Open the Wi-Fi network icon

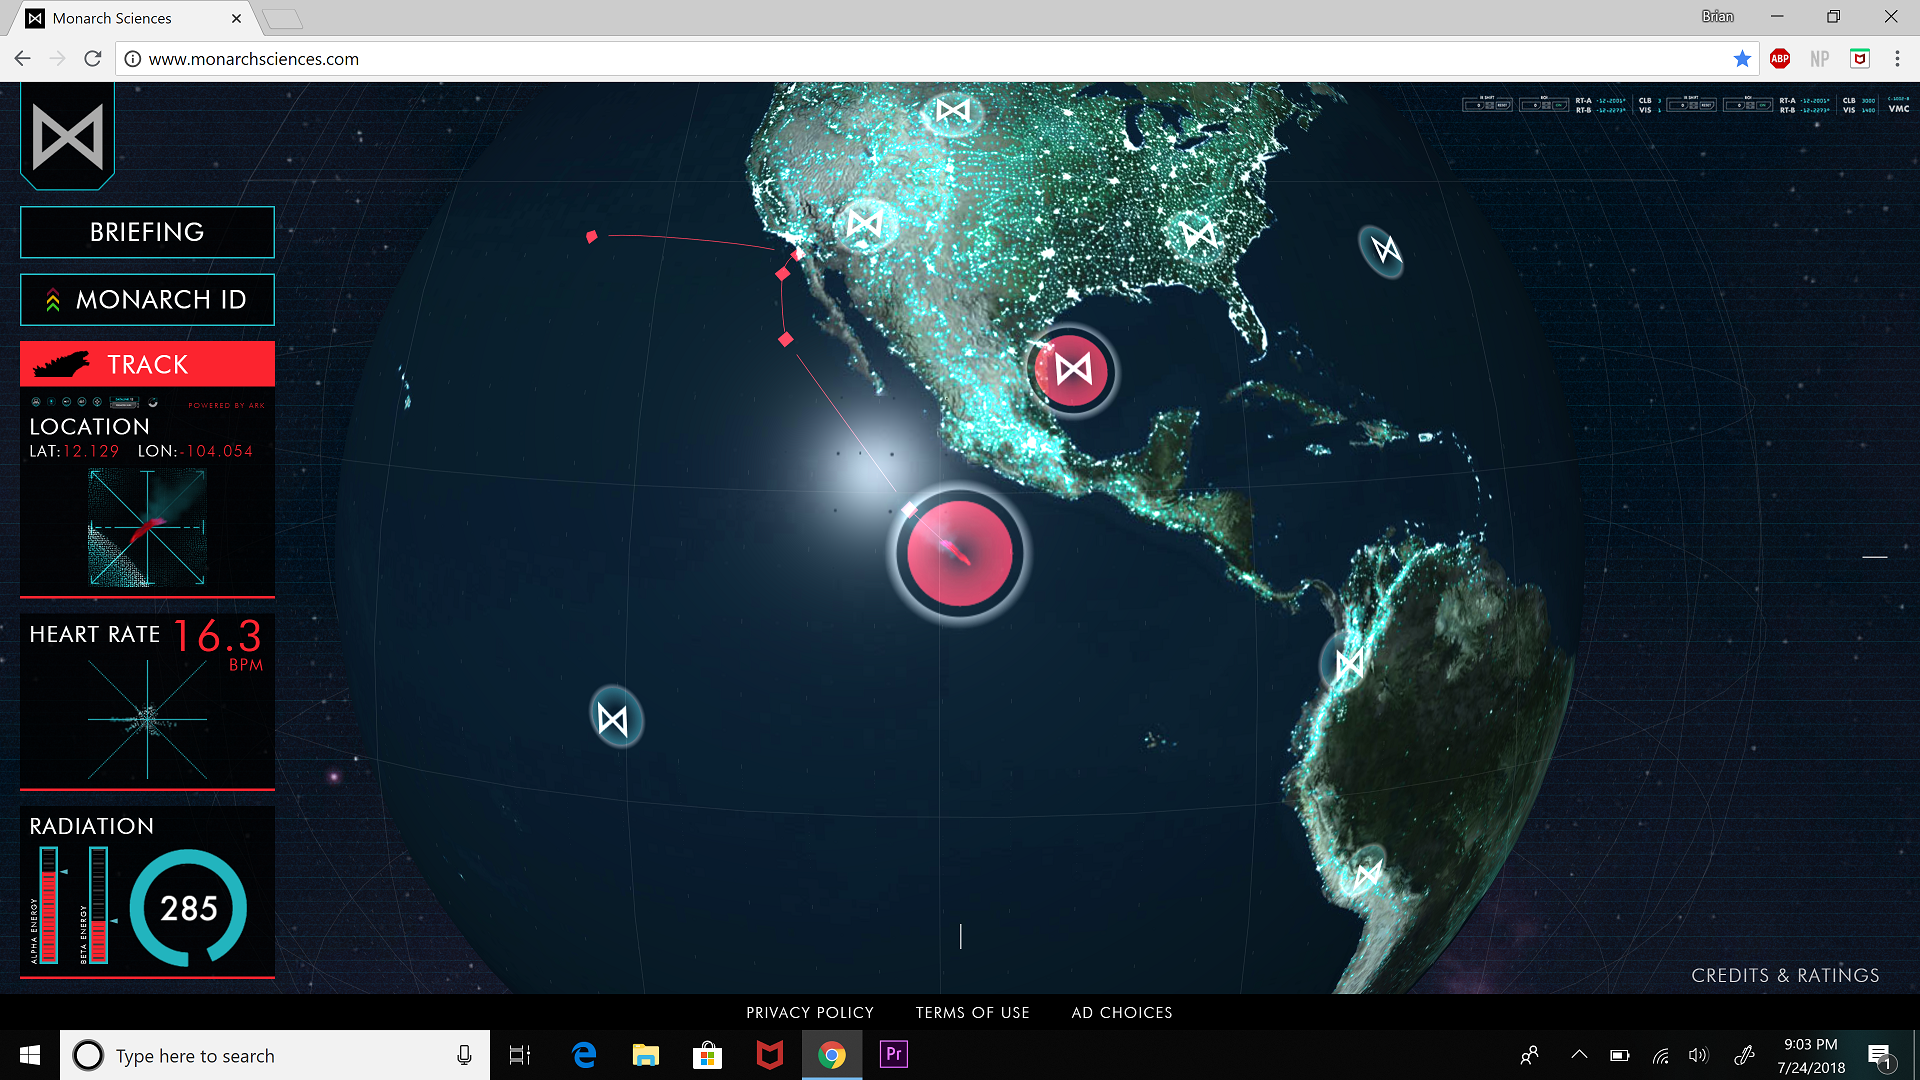[1661, 1055]
